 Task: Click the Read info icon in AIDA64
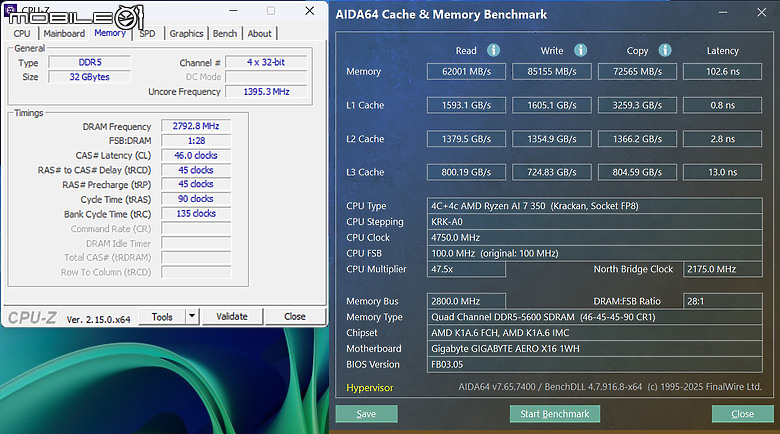point(493,50)
